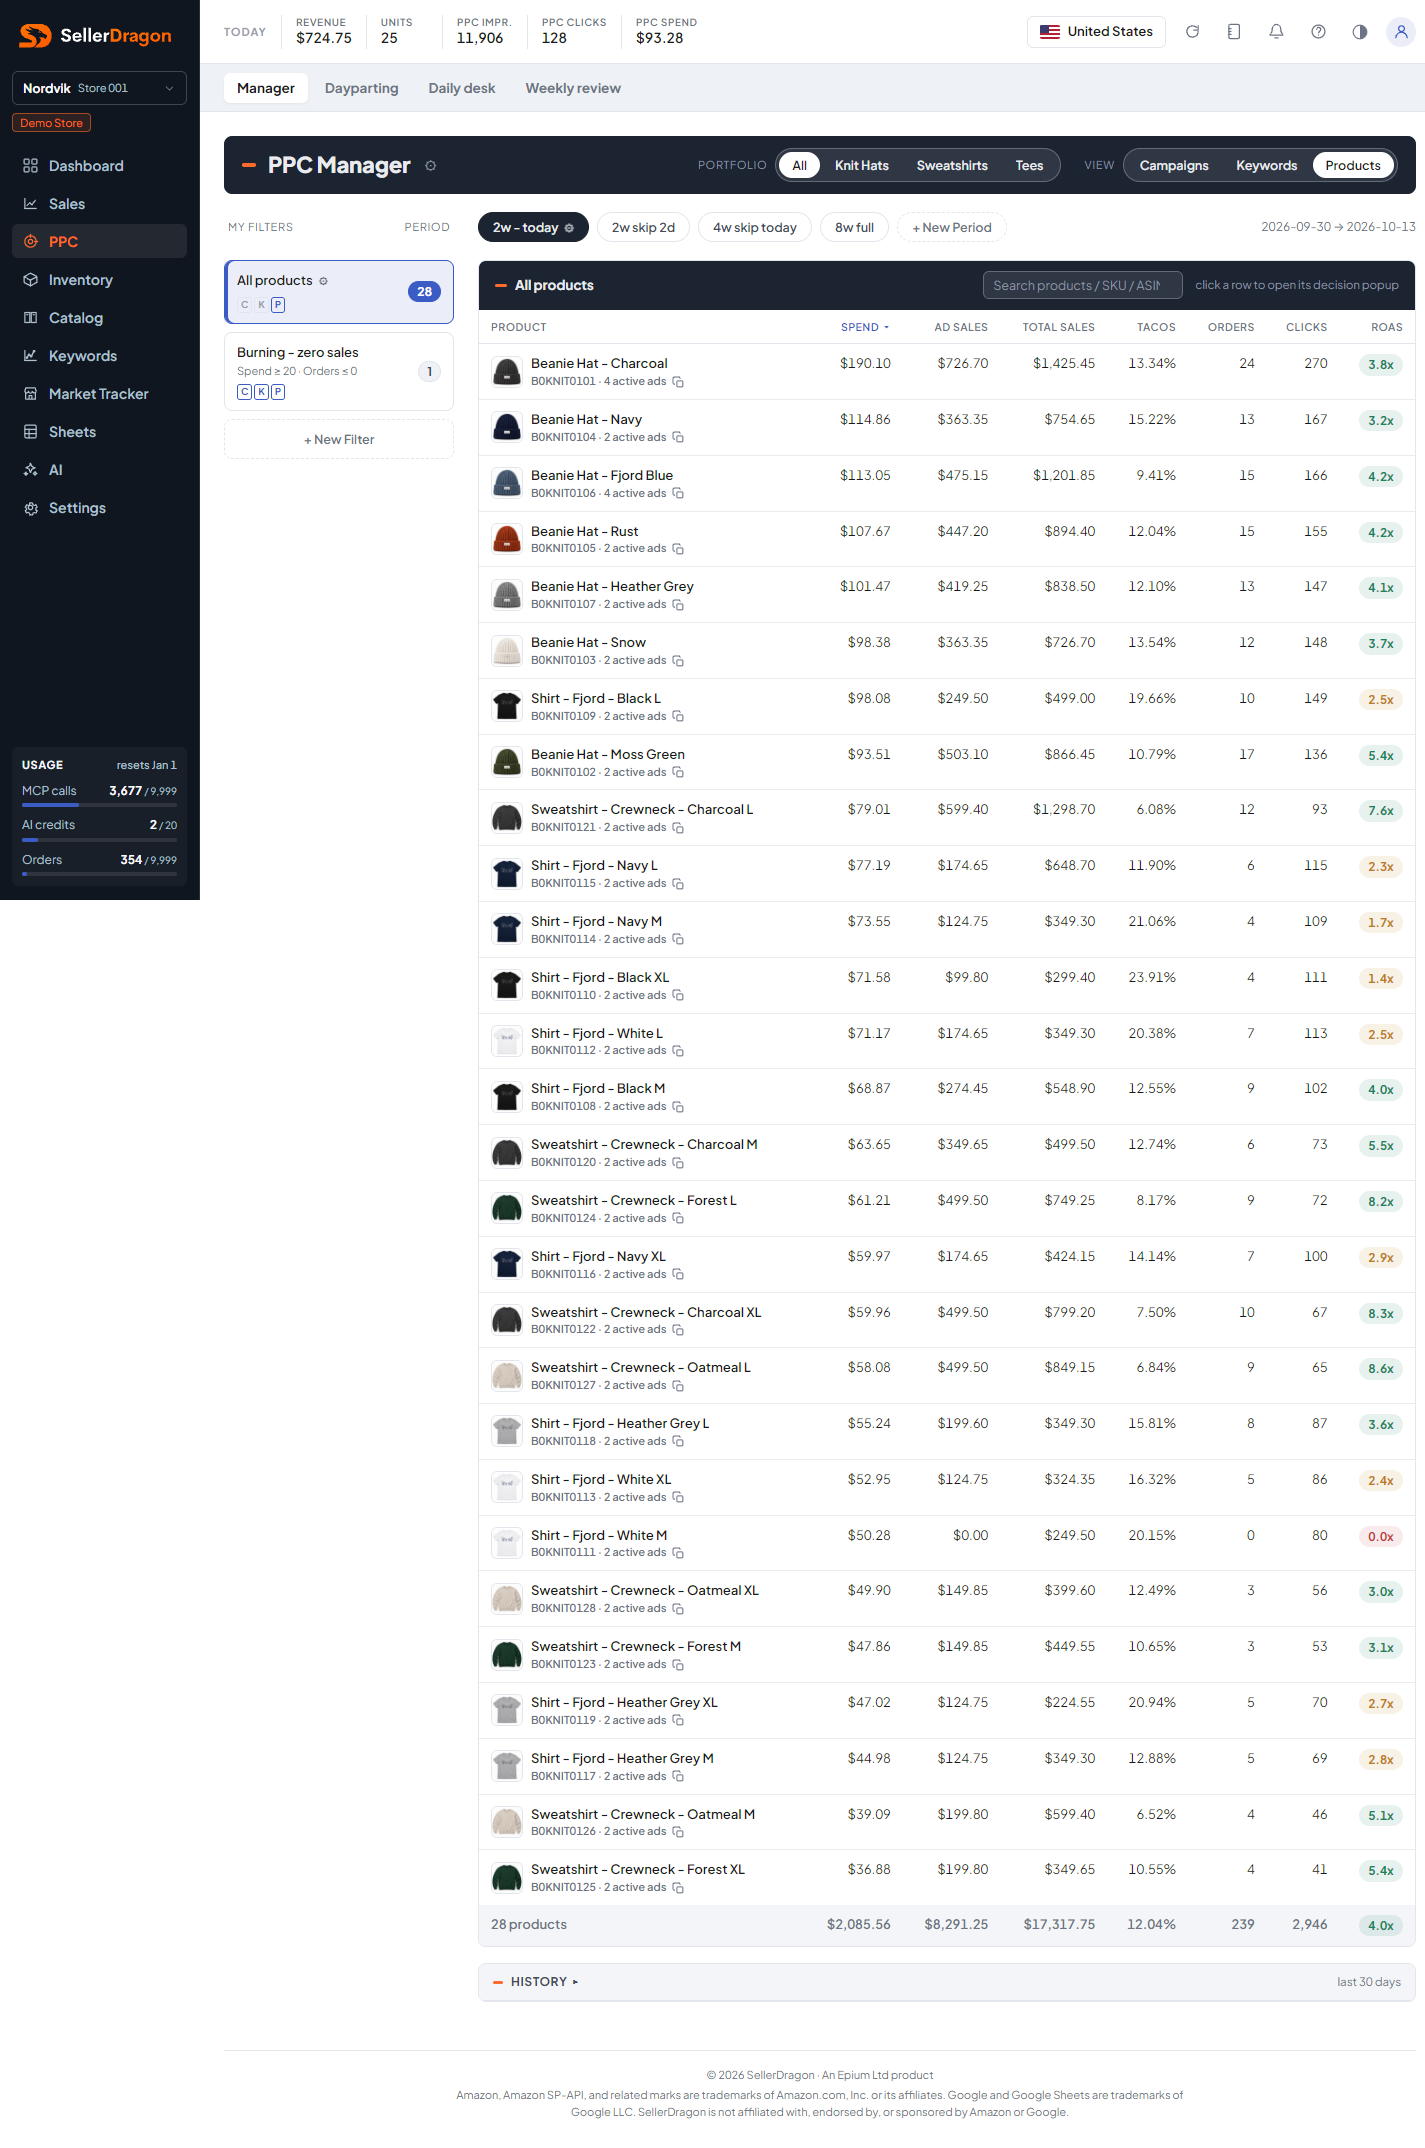This screenshot has width=1425, height=2148.
Task: Open the Nordvik Store 001 selector
Action: coord(99,88)
